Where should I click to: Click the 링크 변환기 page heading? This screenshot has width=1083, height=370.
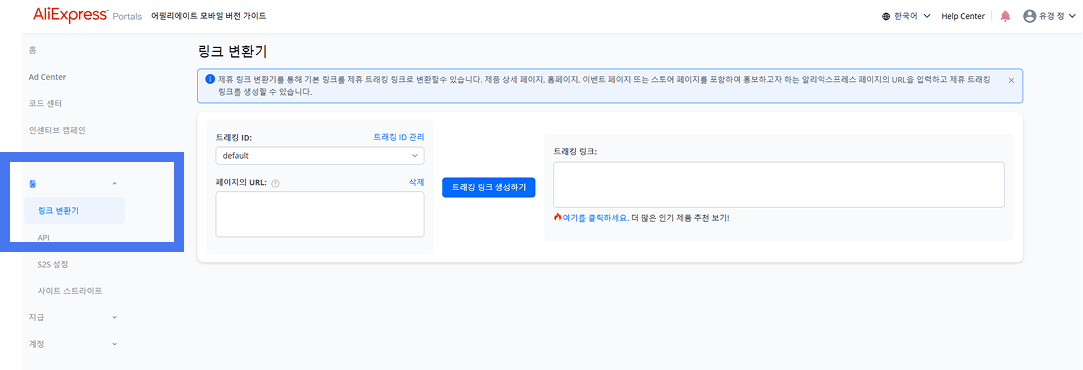click(232, 51)
